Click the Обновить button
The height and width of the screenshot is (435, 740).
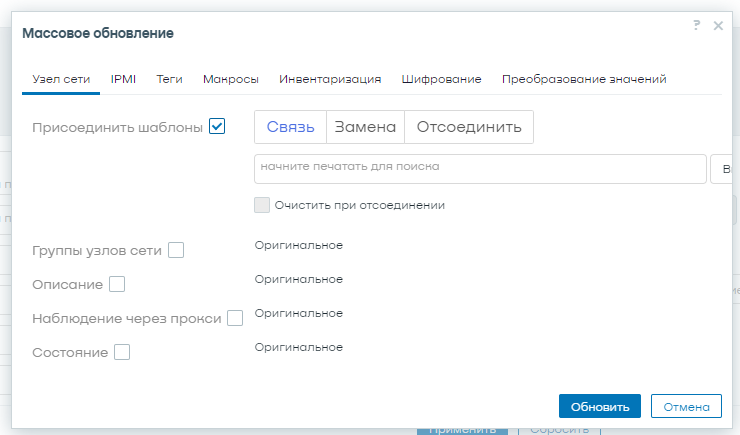coord(600,406)
